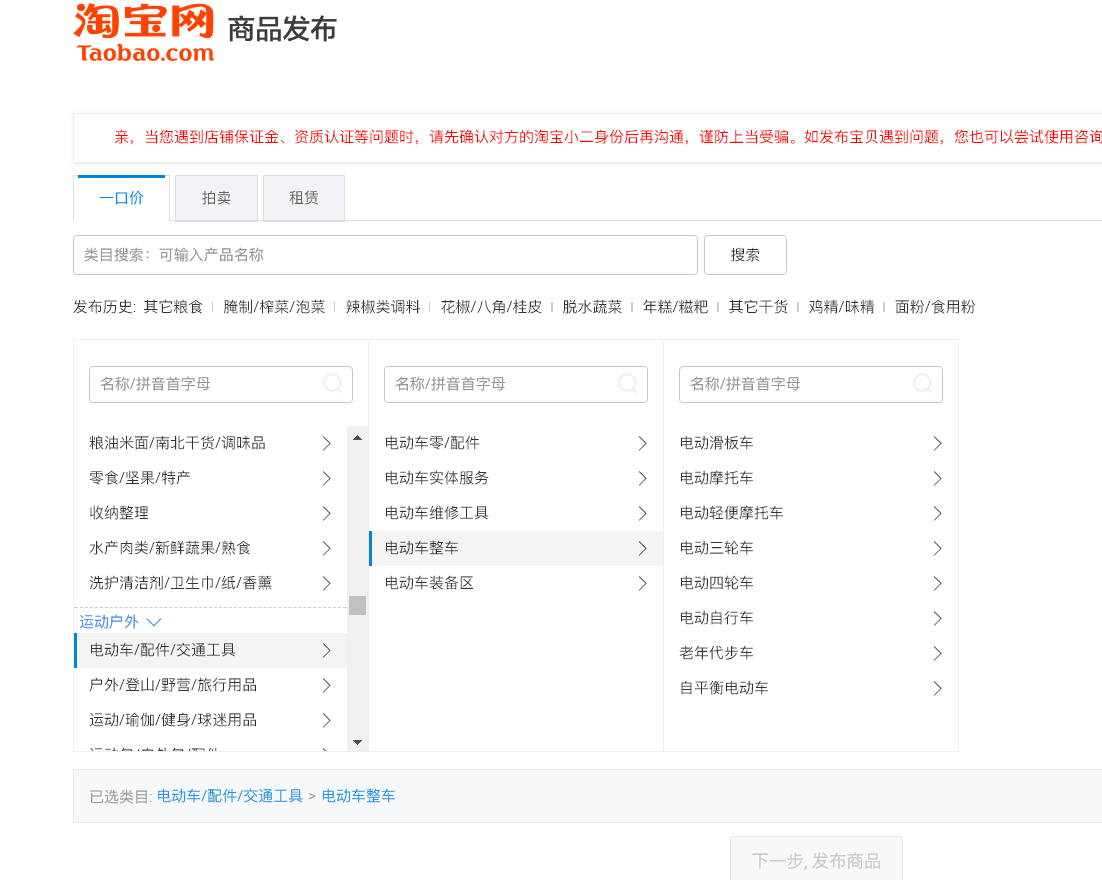Open history category 年糕/糍粑
This screenshot has width=1102, height=880.
pos(675,307)
